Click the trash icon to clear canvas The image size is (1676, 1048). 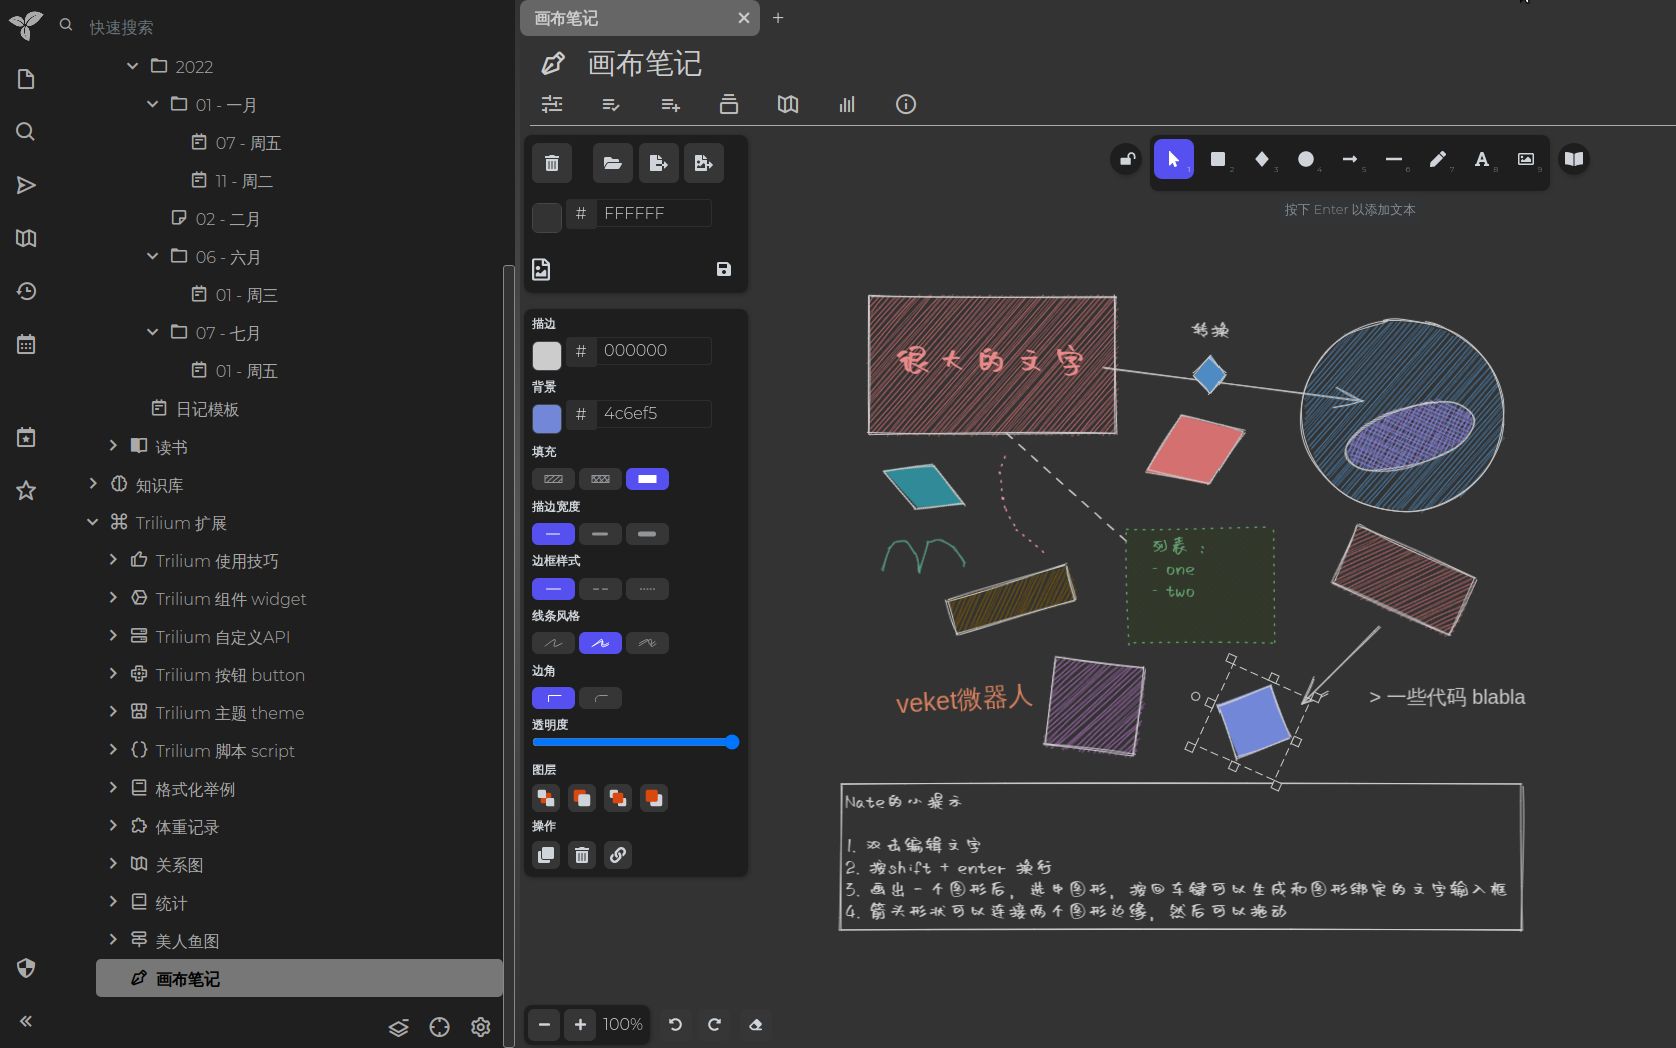point(551,162)
